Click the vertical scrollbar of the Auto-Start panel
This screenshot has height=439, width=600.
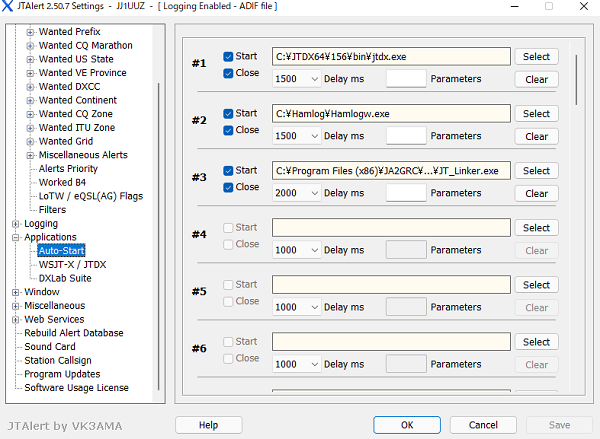[x=576, y=80]
